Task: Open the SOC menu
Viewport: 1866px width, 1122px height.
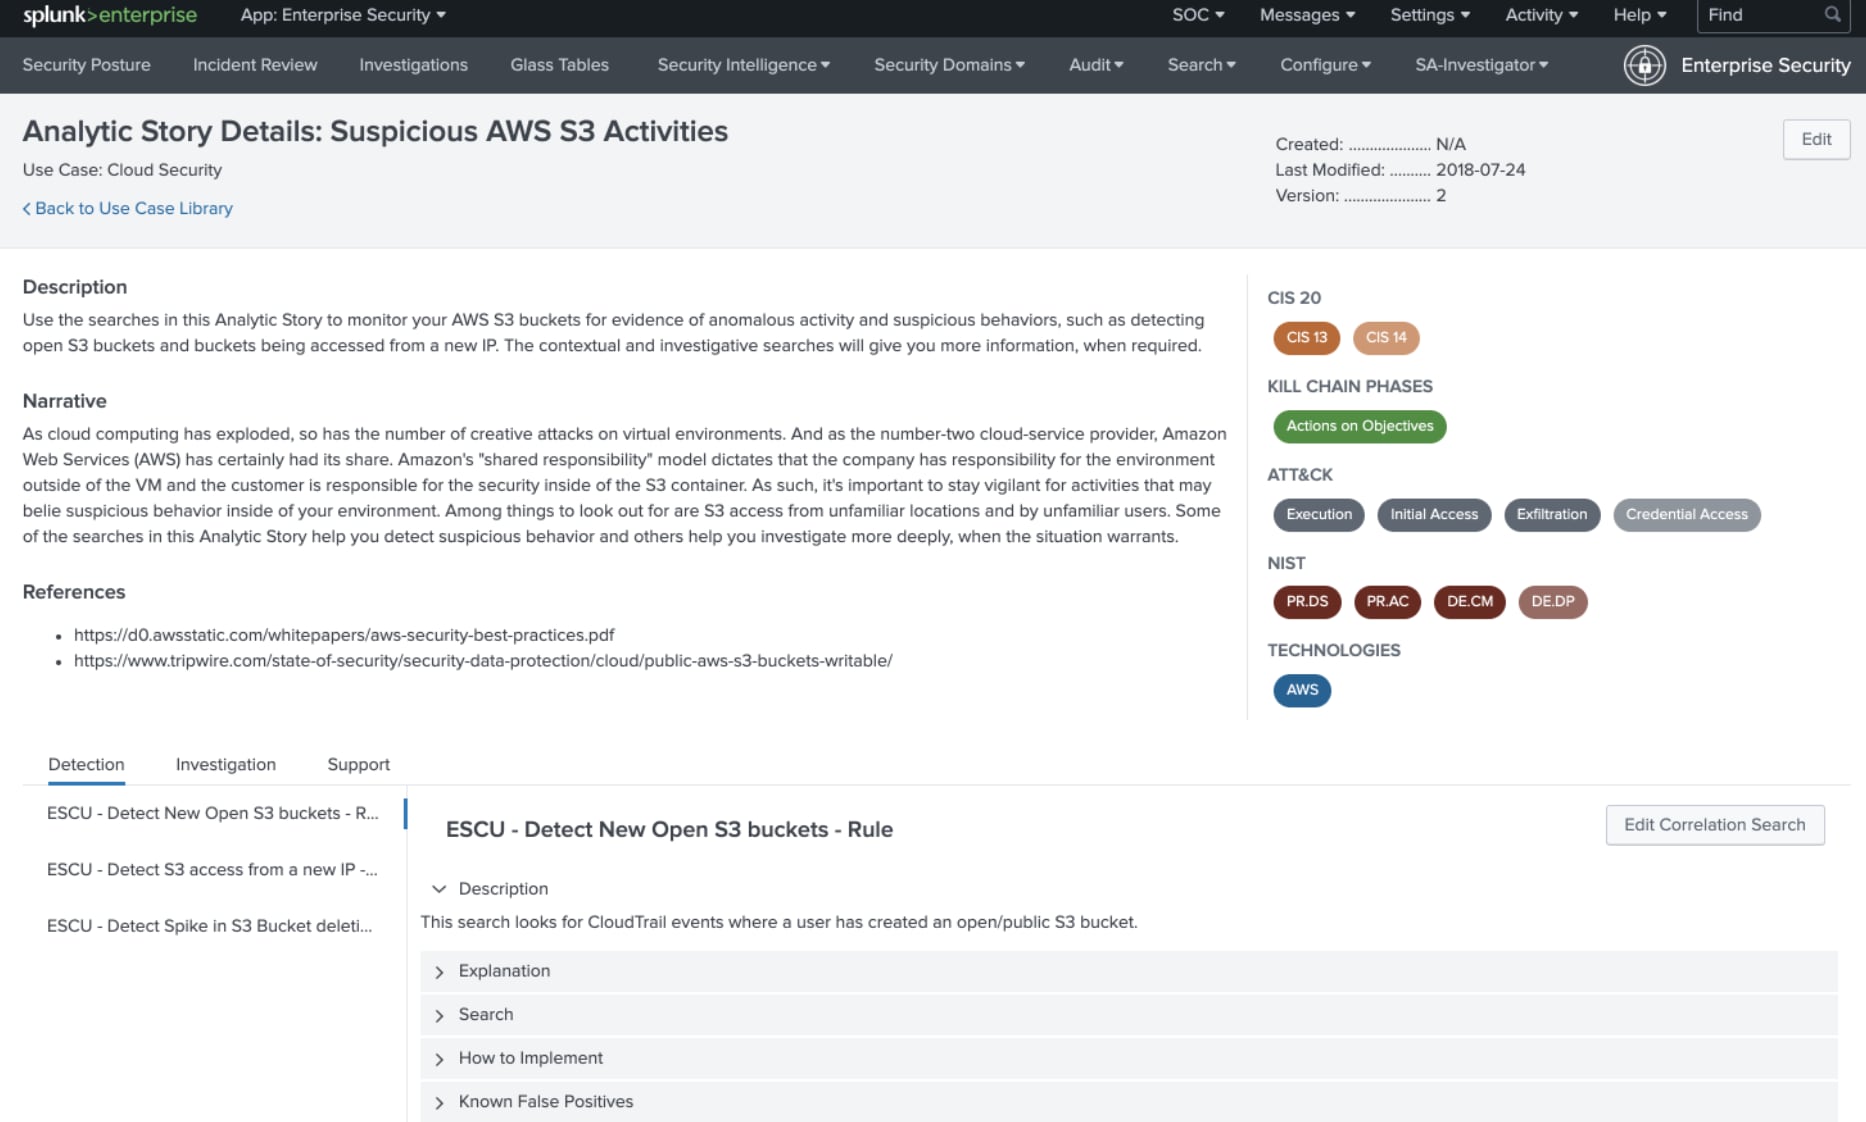Action: click(1198, 15)
